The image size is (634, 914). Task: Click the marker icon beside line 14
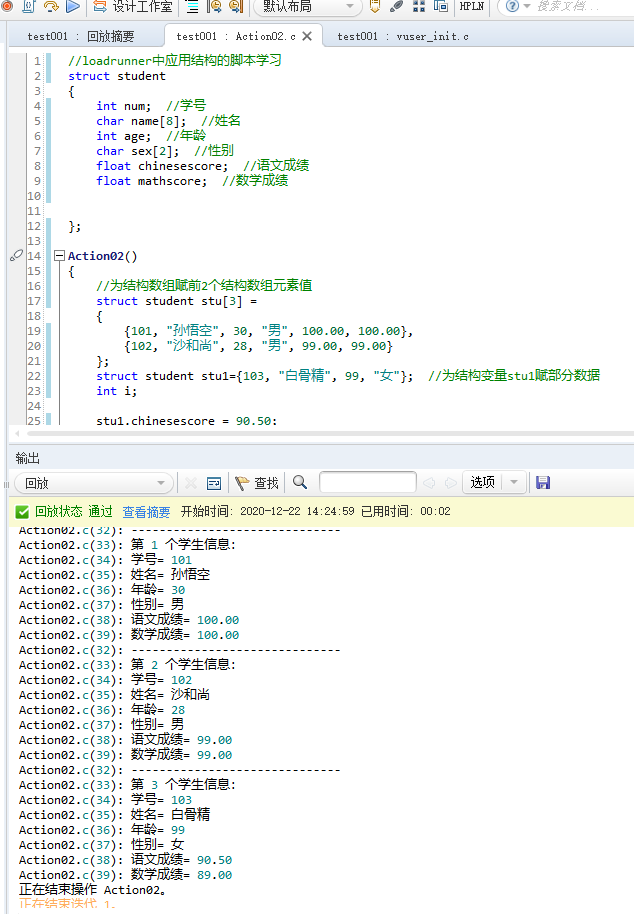click(16, 255)
